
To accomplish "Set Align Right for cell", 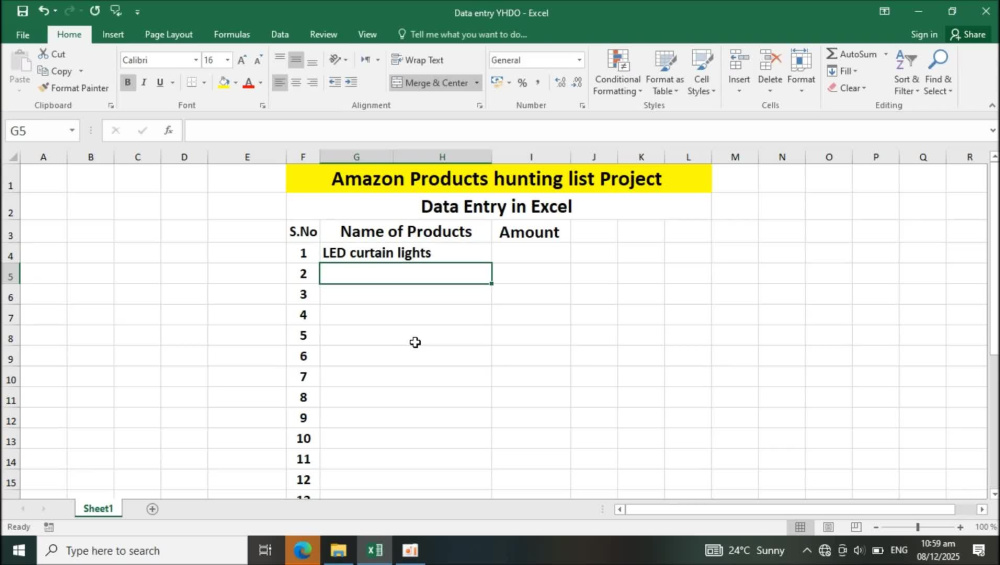I will point(312,82).
